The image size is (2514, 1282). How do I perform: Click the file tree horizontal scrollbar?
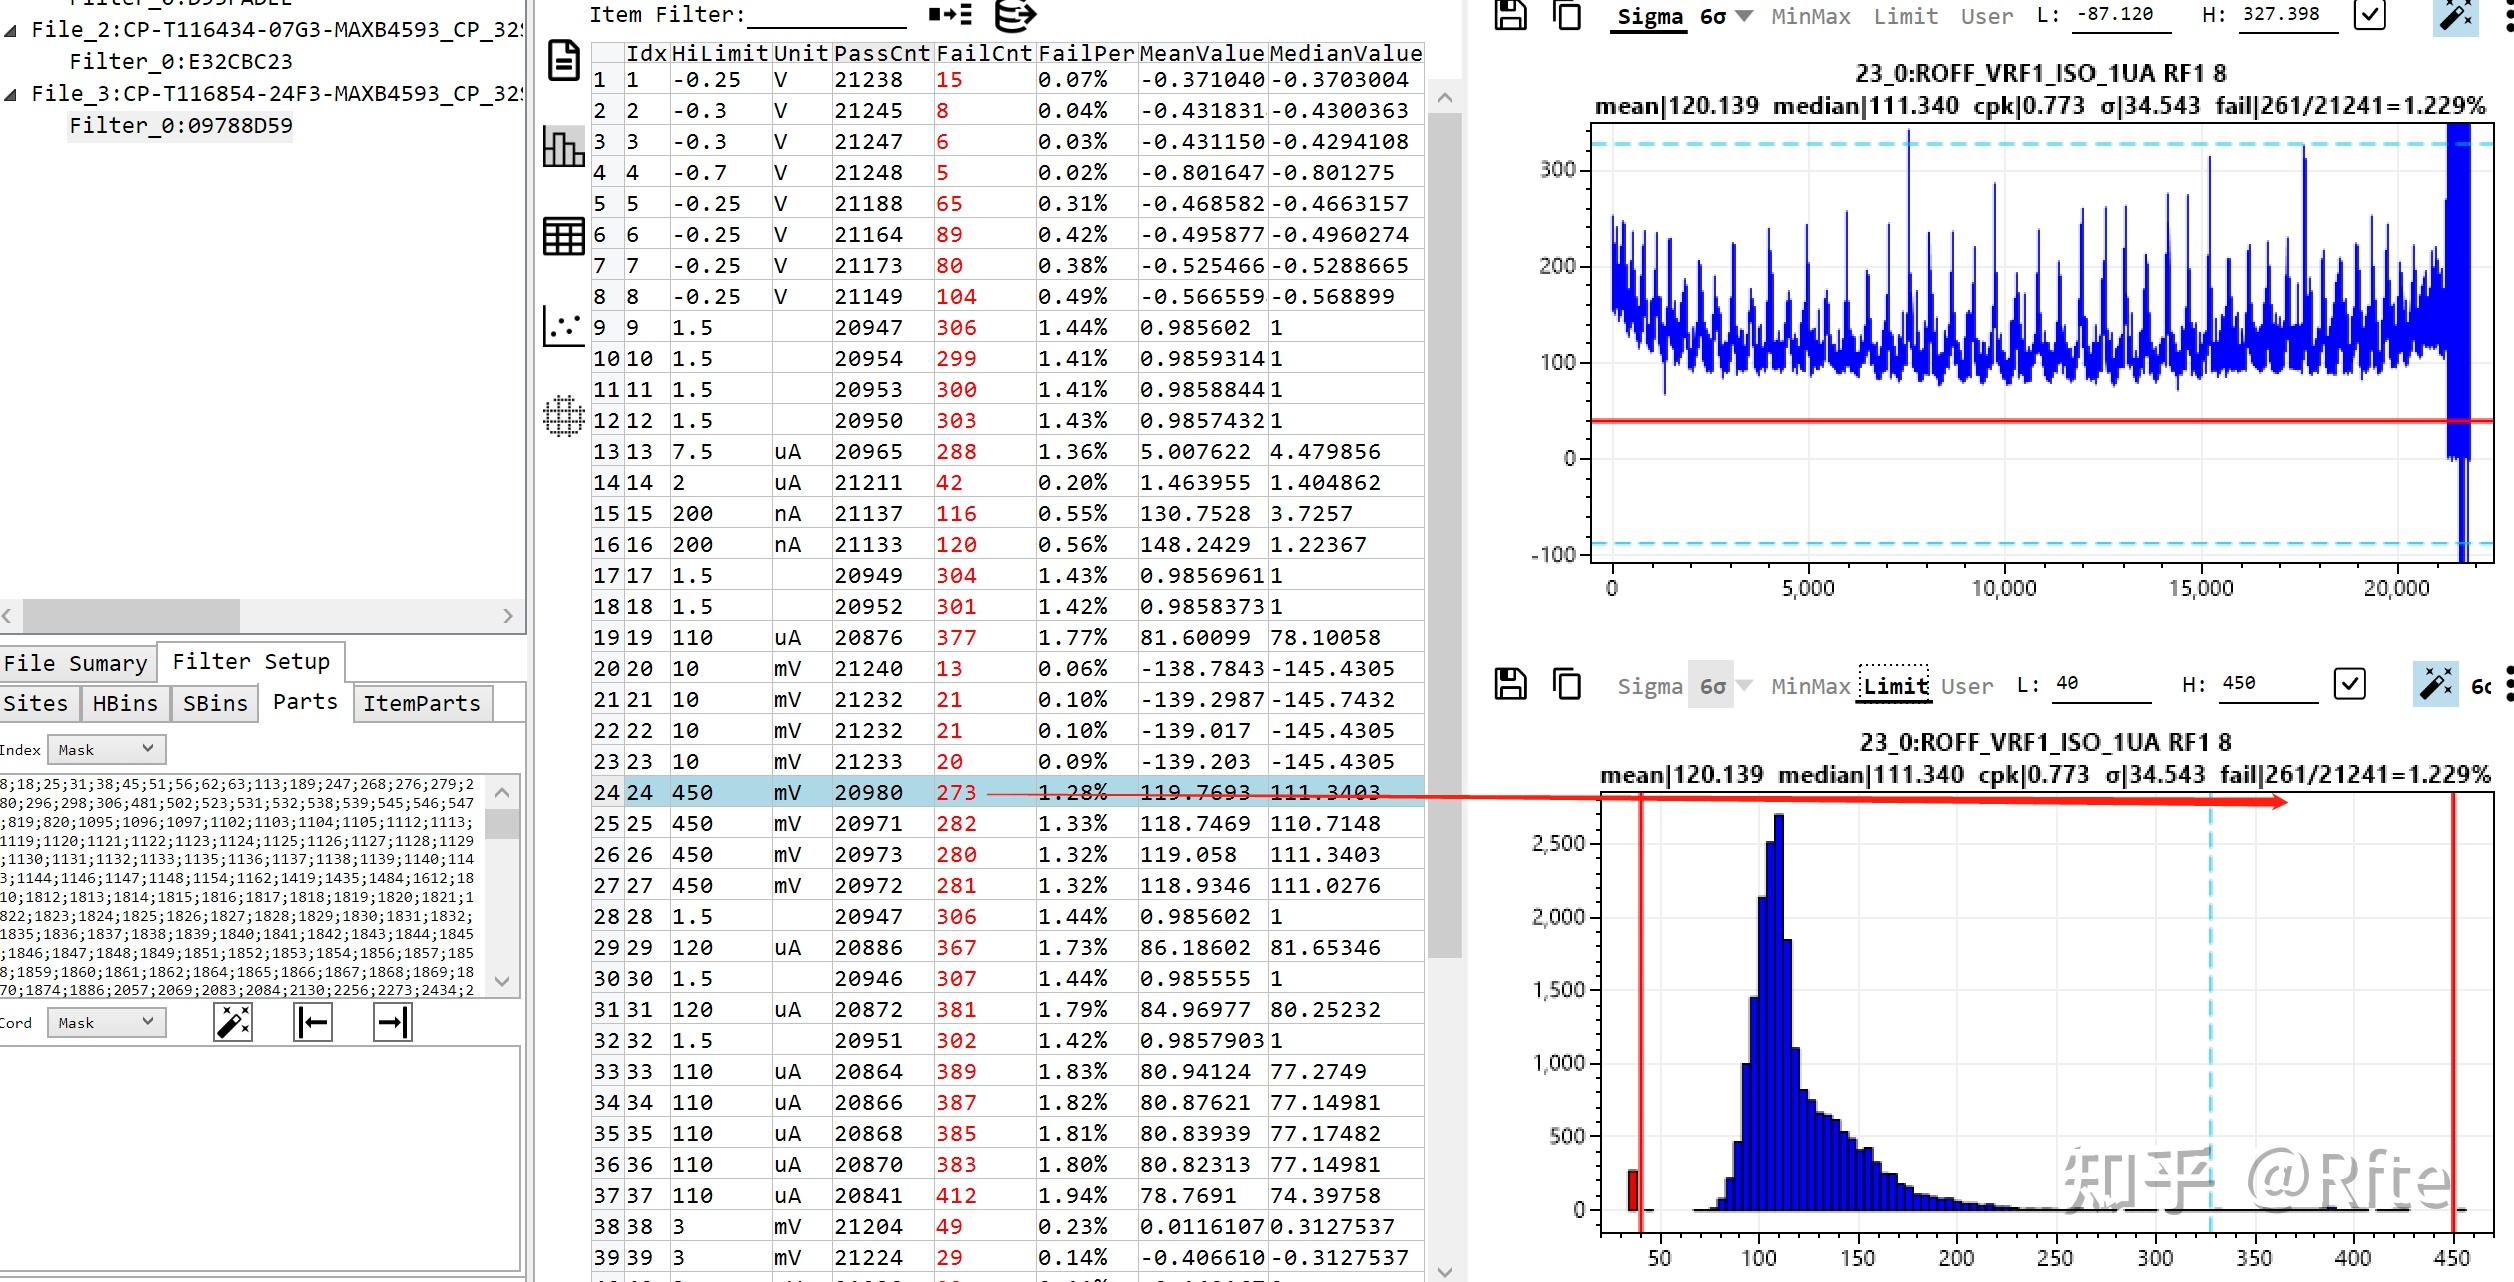(130, 615)
